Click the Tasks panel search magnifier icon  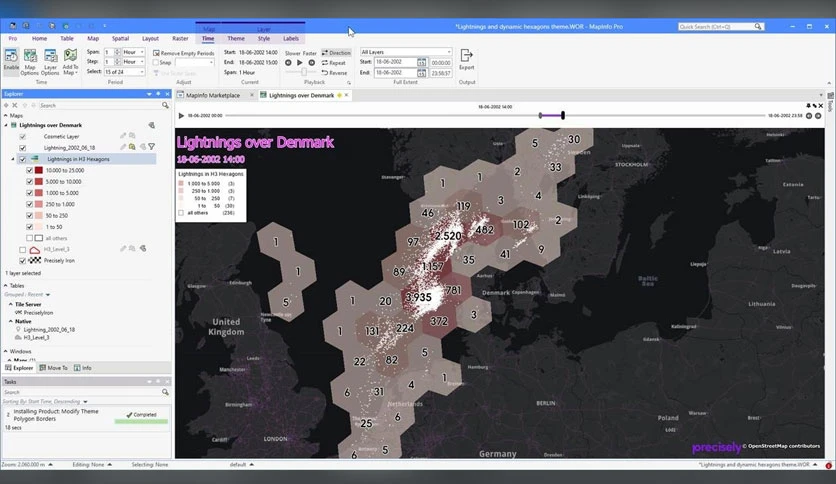pyautogui.click(x=165, y=392)
